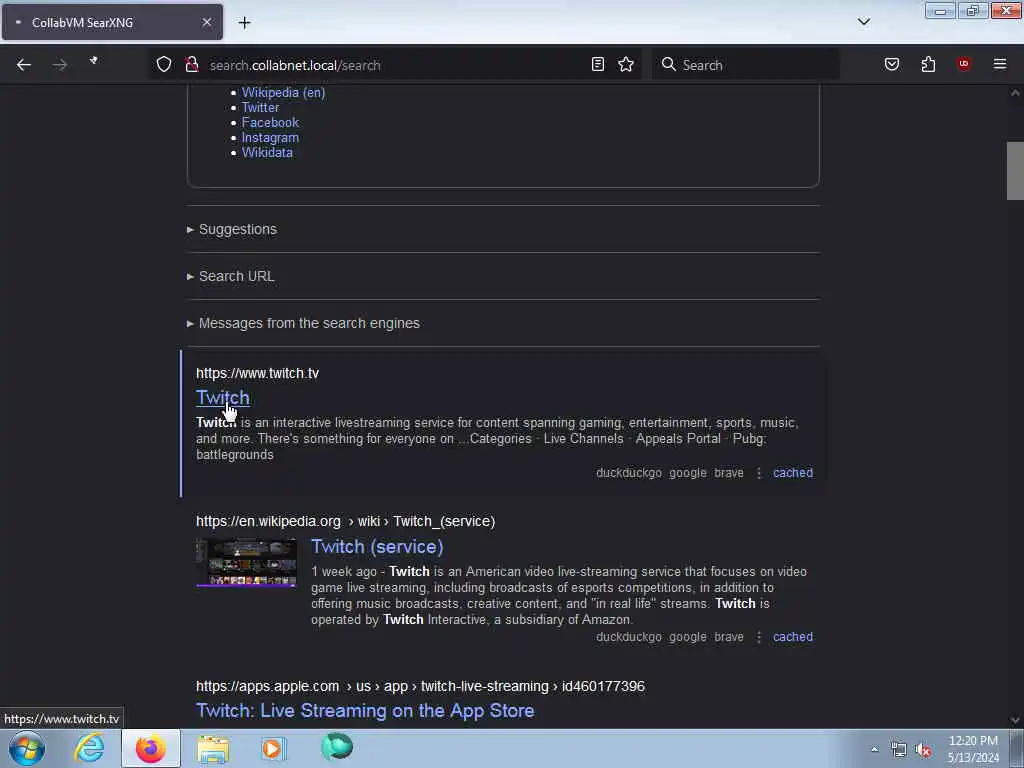Launch Internet Explorer from the taskbar
1024x768 pixels.
coord(89,748)
